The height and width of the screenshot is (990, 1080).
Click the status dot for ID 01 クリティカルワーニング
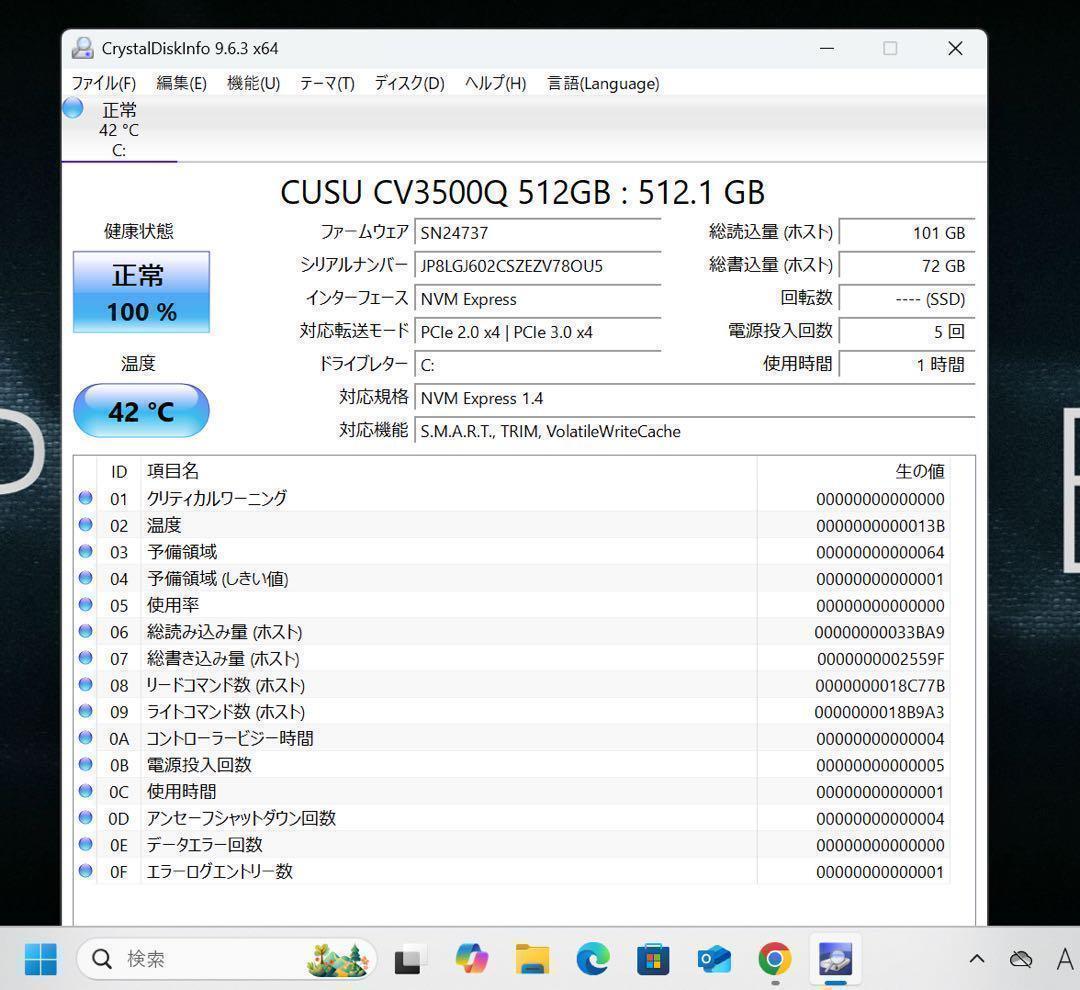pyautogui.click(x=85, y=497)
